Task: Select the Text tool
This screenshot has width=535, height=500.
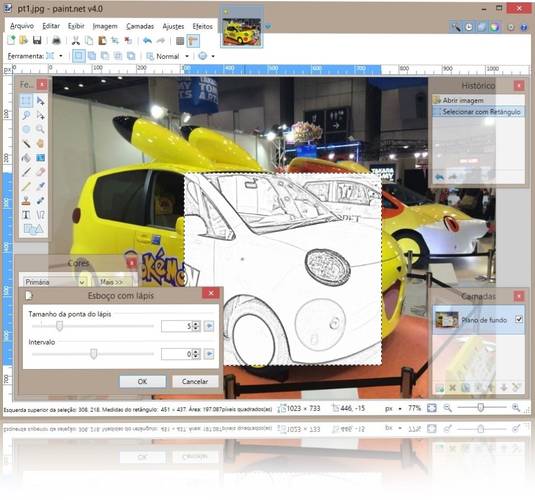Action: [x=26, y=215]
